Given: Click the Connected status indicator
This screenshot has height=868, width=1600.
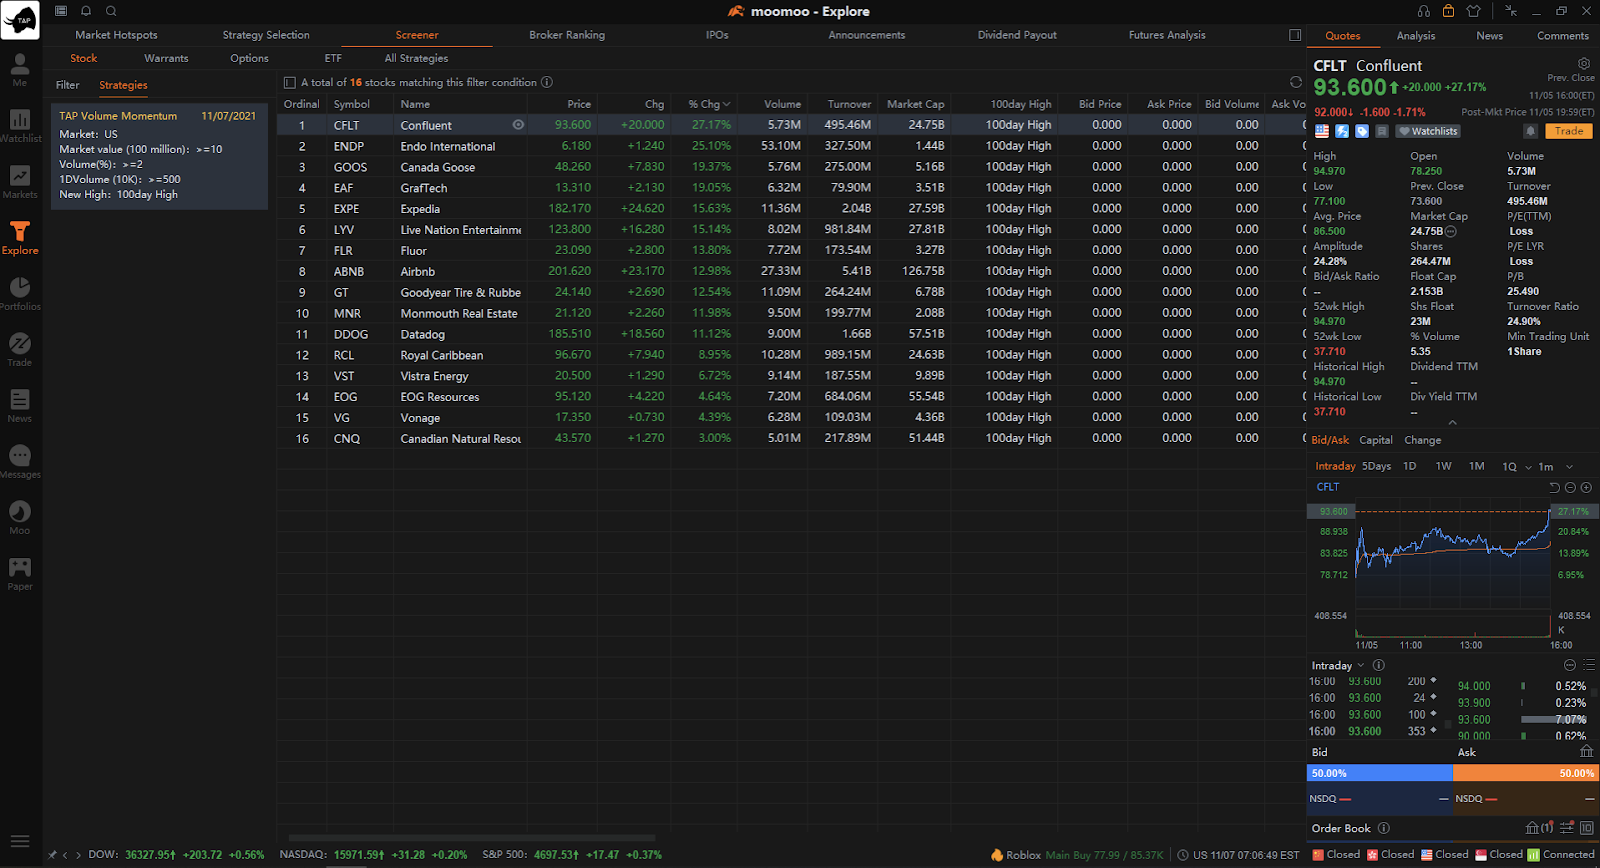Looking at the screenshot, I should coord(1561,854).
